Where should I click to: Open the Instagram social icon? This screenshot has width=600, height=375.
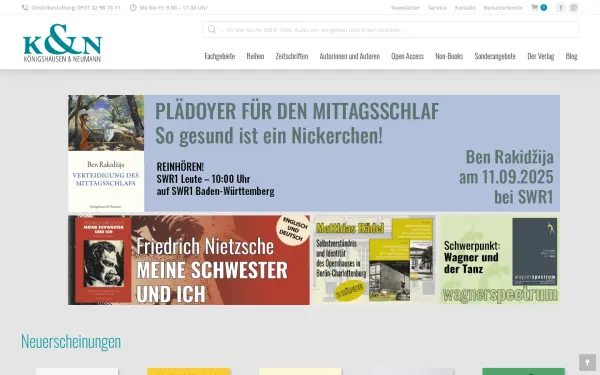pos(574,8)
